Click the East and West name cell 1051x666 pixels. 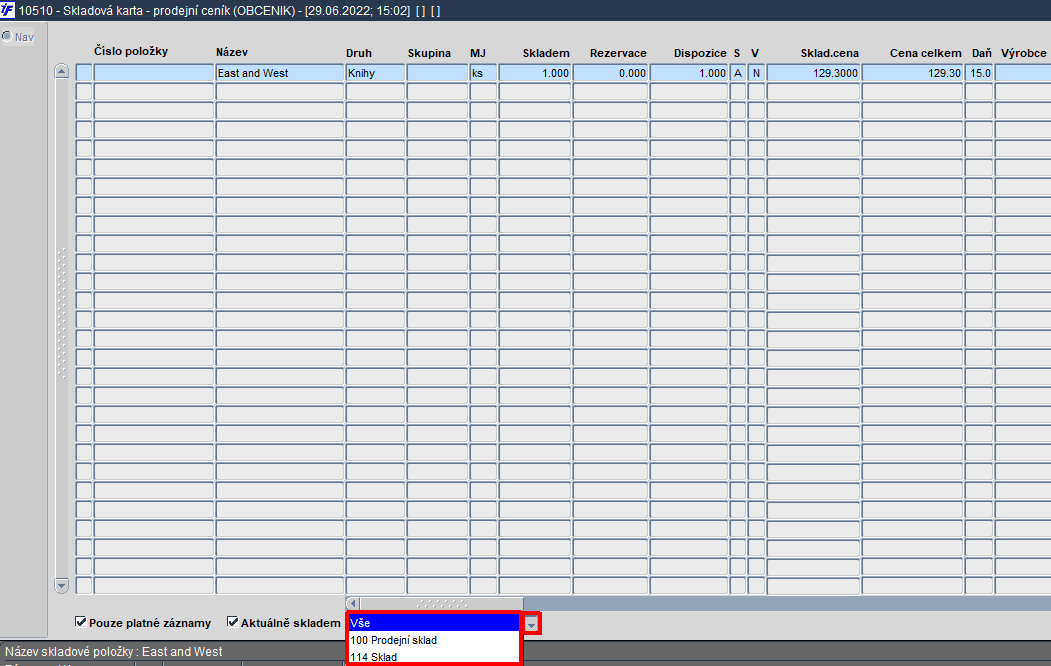pyautogui.click(x=280, y=73)
